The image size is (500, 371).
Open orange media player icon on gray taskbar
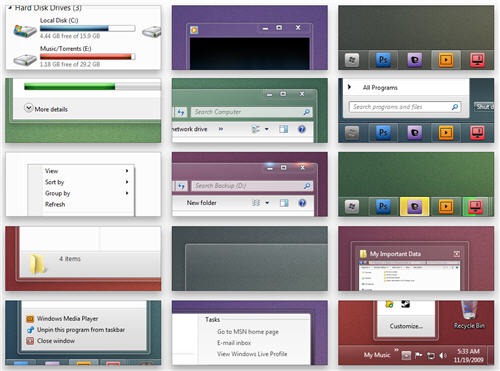(446, 60)
